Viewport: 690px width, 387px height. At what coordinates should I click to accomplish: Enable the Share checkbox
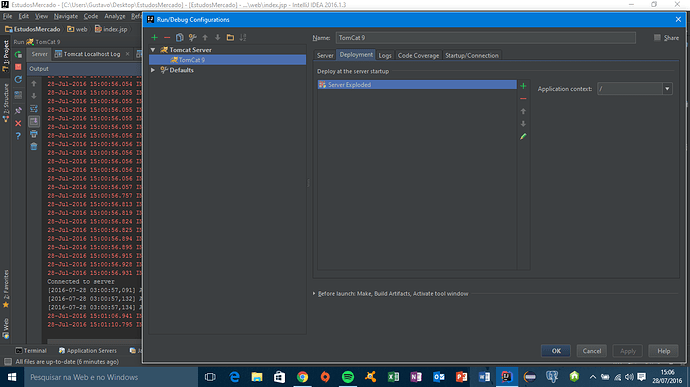(x=657, y=38)
